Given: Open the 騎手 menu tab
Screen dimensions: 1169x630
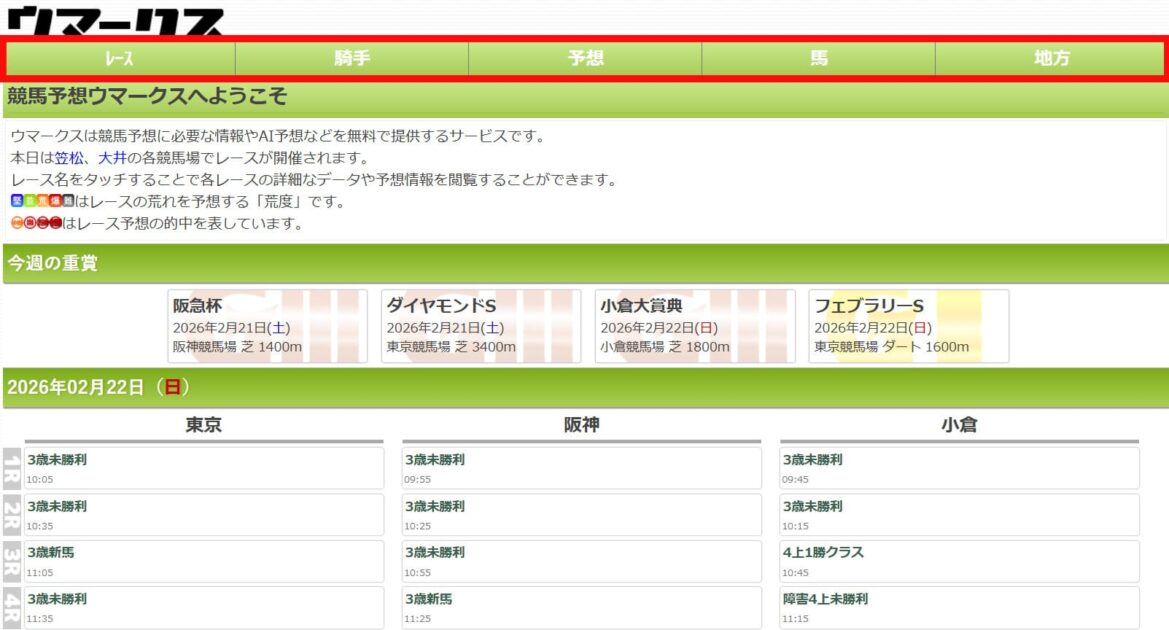Looking at the screenshot, I should point(352,59).
